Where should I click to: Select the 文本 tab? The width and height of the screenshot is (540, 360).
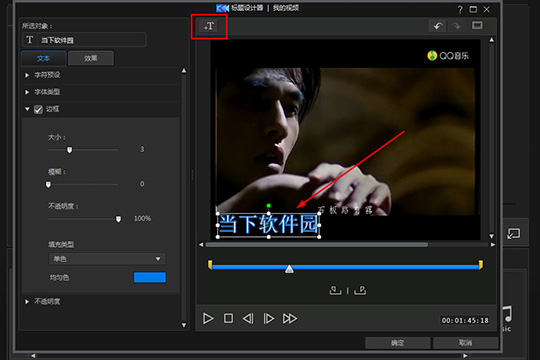pyautogui.click(x=44, y=58)
